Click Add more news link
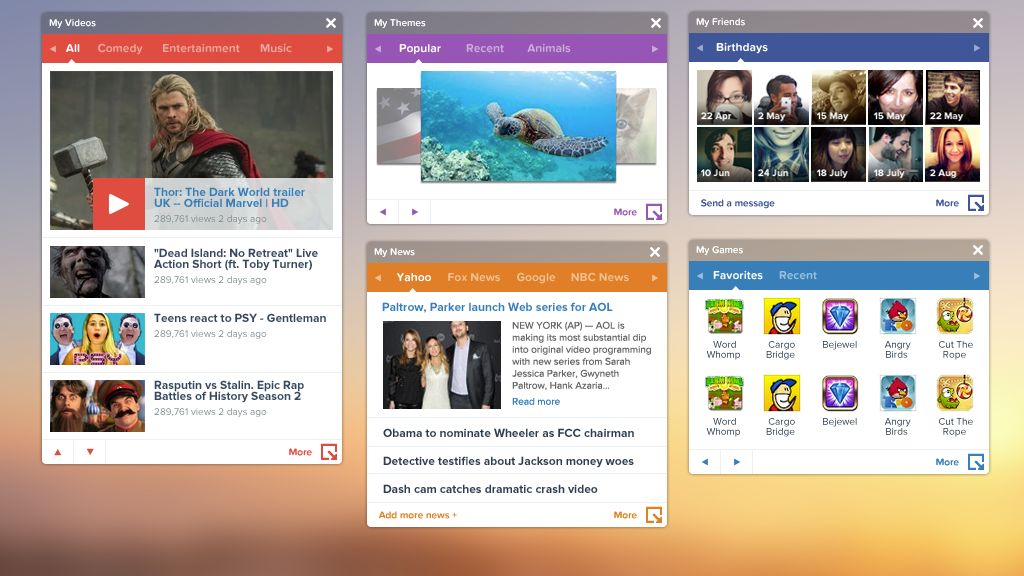The image size is (1024, 576). pos(417,515)
